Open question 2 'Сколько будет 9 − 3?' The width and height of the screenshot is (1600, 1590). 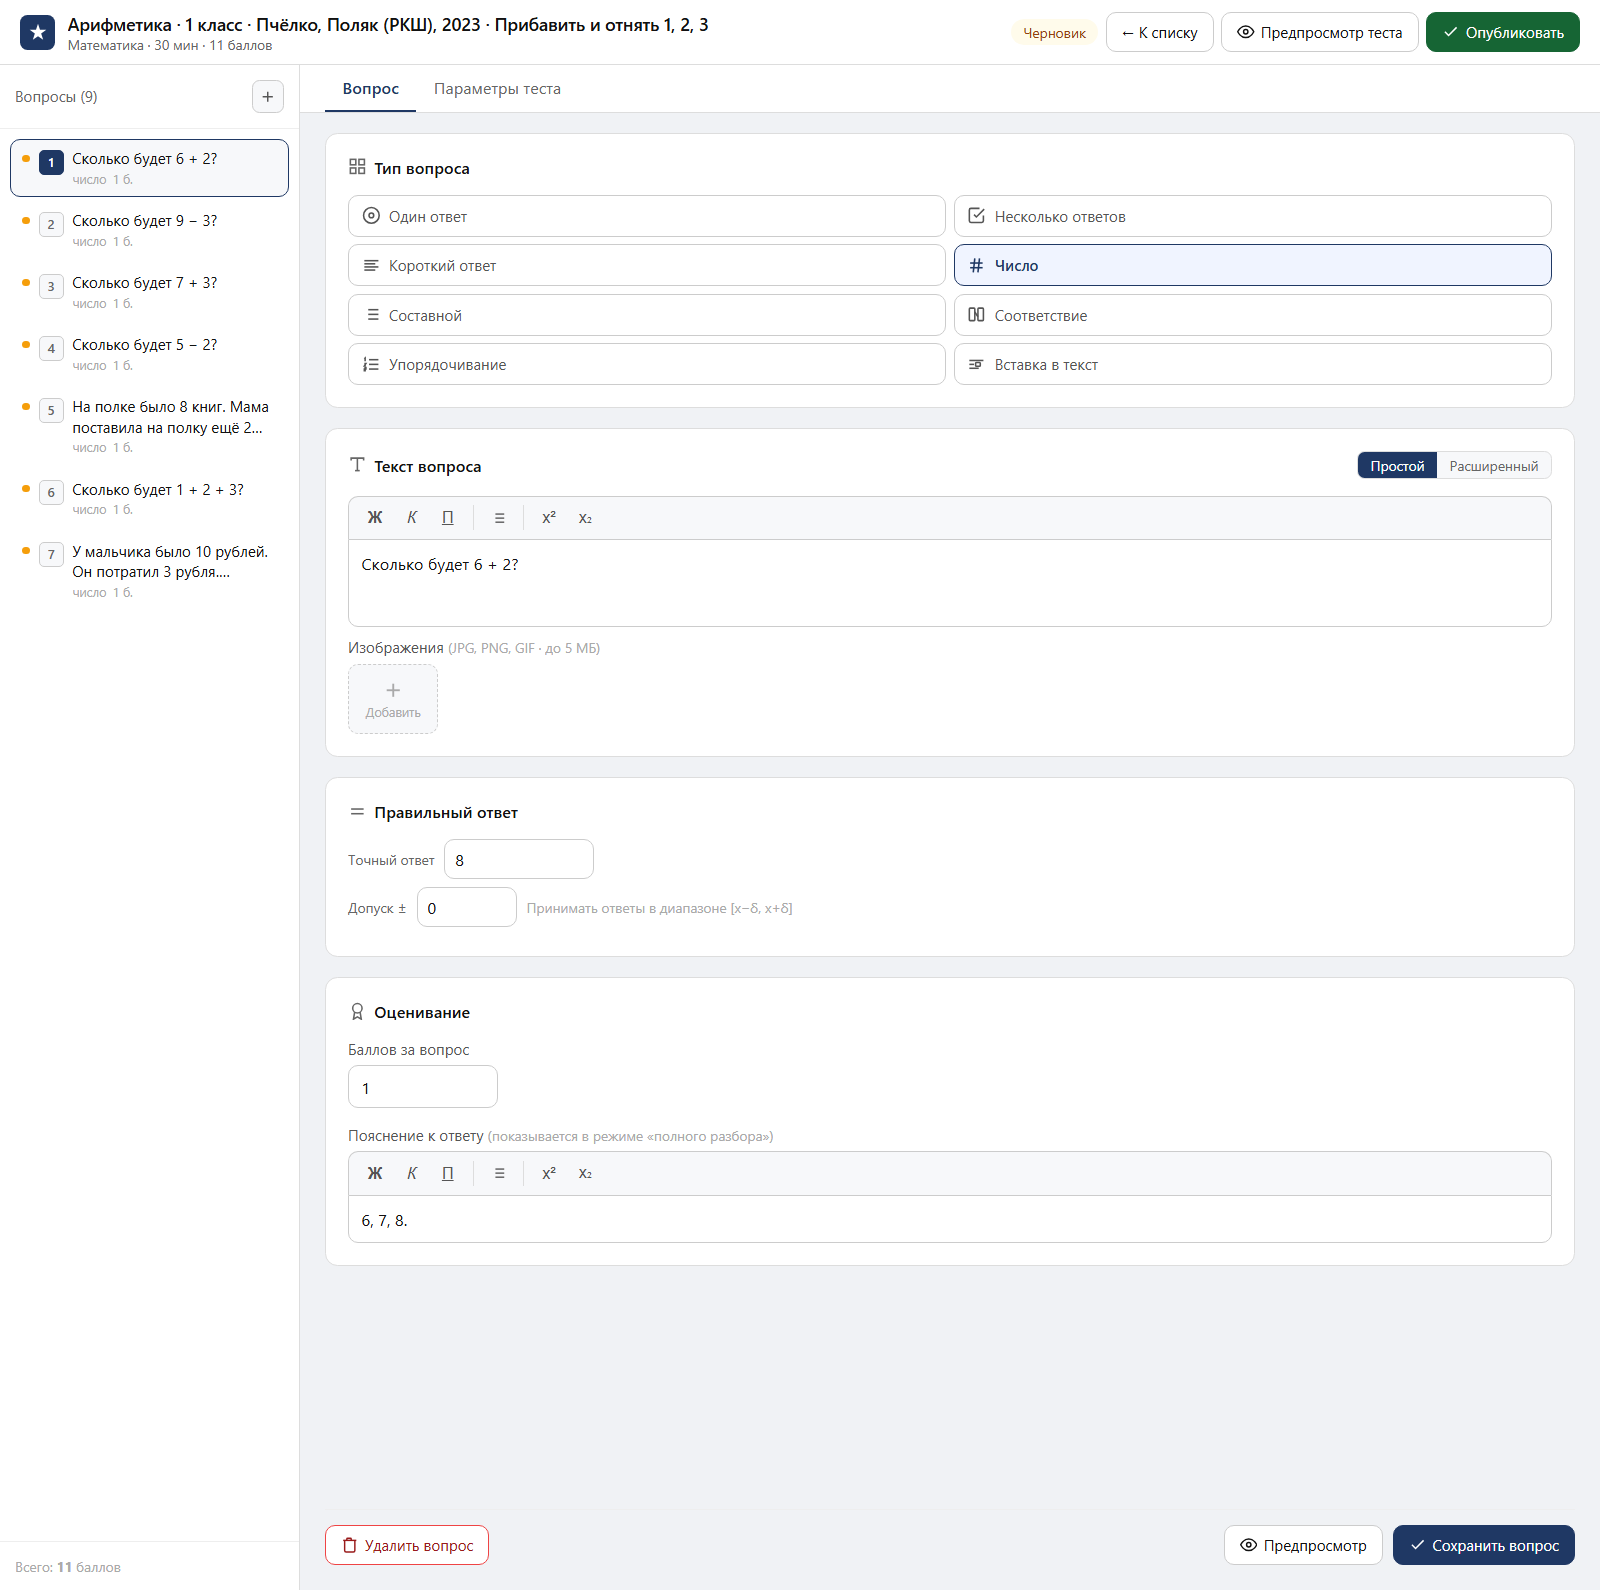point(149,230)
